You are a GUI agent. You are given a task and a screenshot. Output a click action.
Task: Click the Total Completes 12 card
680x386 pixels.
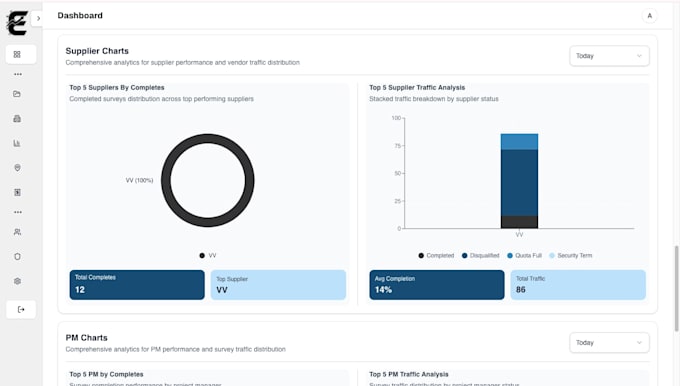point(137,285)
